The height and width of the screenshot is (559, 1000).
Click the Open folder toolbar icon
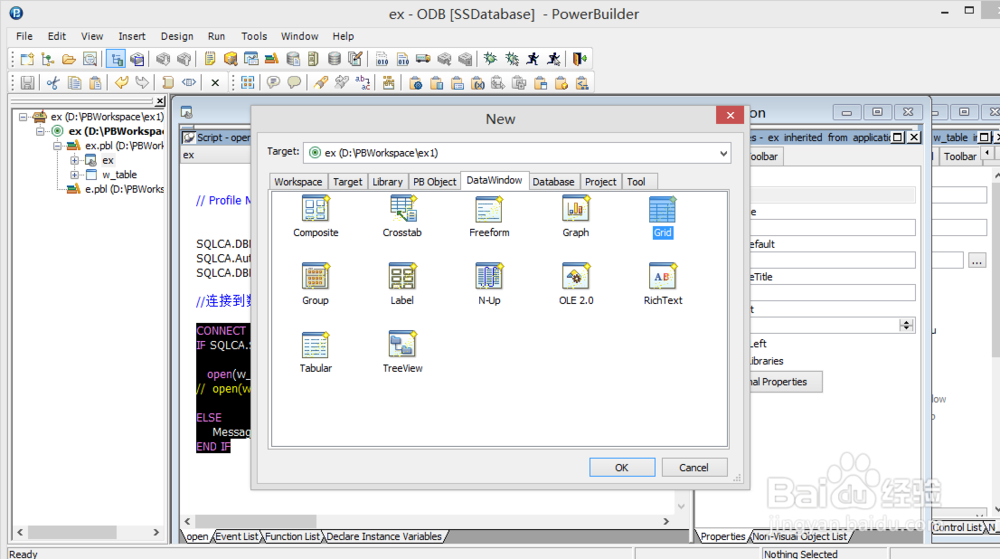[69, 59]
